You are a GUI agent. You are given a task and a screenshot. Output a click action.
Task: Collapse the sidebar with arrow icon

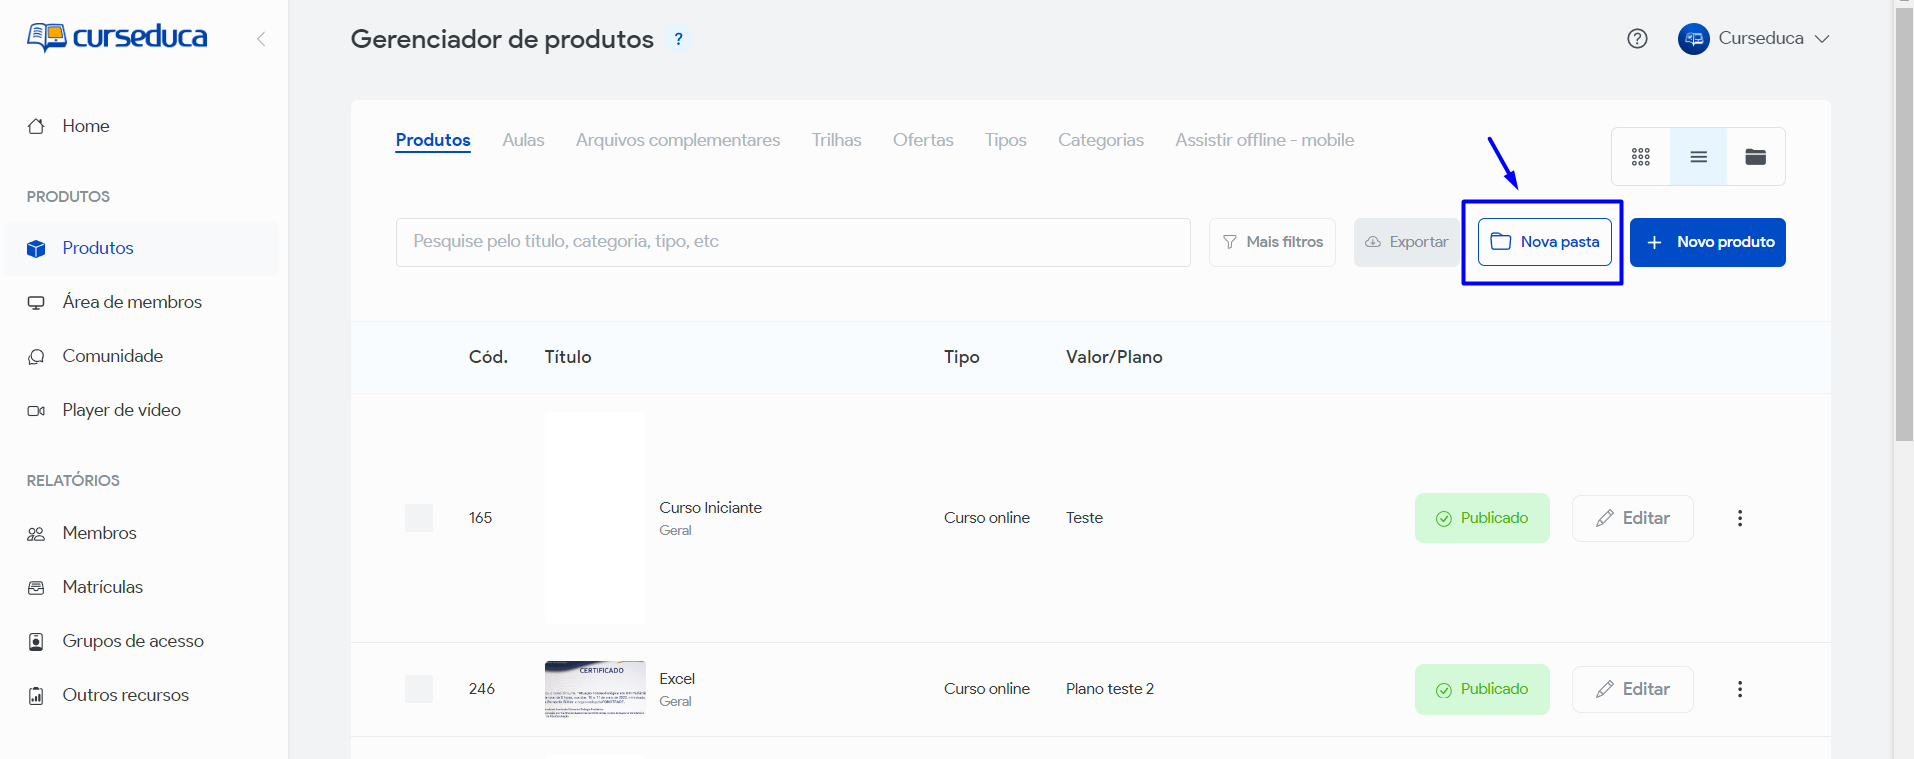pyautogui.click(x=261, y=39)
